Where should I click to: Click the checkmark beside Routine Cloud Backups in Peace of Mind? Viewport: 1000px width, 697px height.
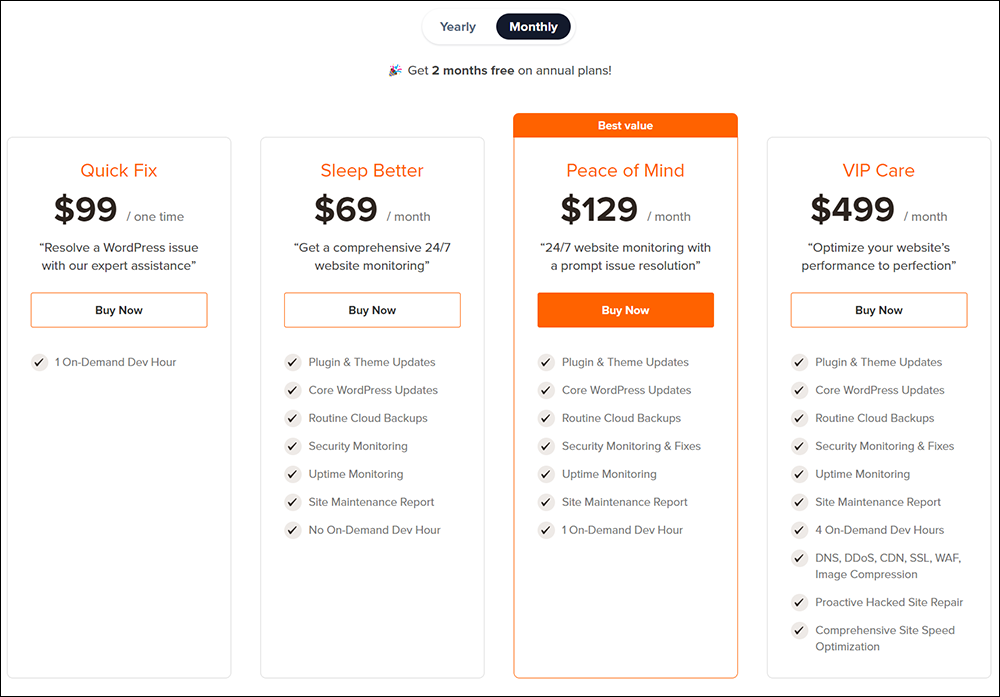(546, 418)
